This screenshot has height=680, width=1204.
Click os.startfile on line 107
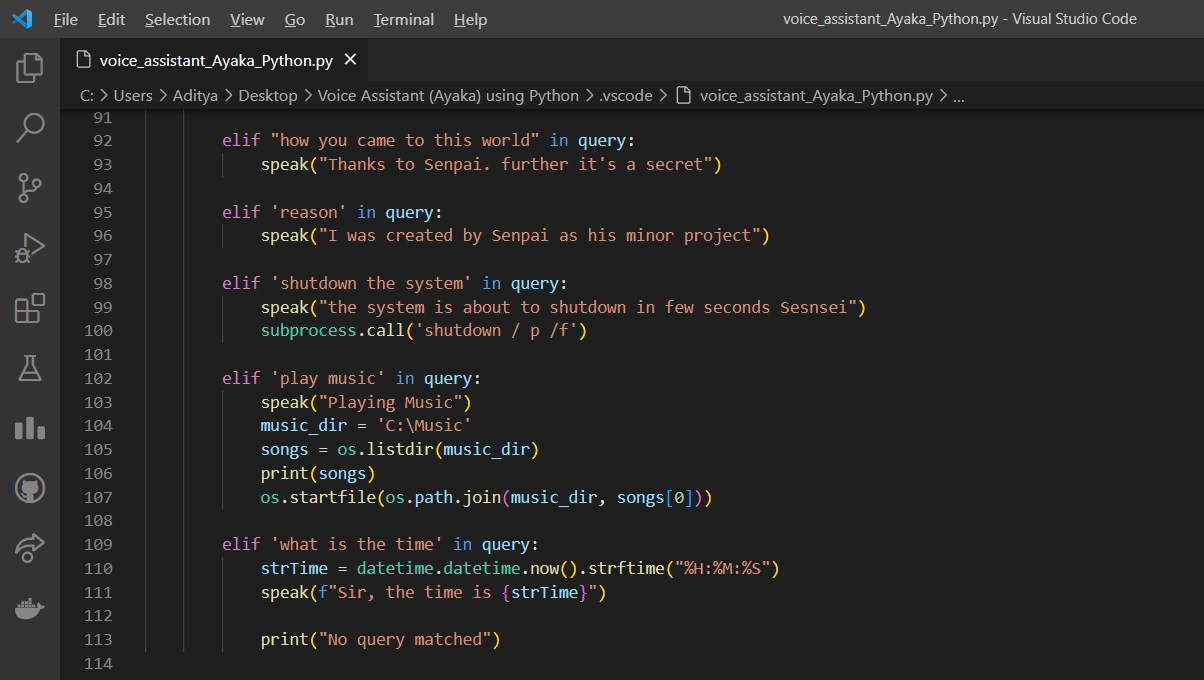click(319, 498)
